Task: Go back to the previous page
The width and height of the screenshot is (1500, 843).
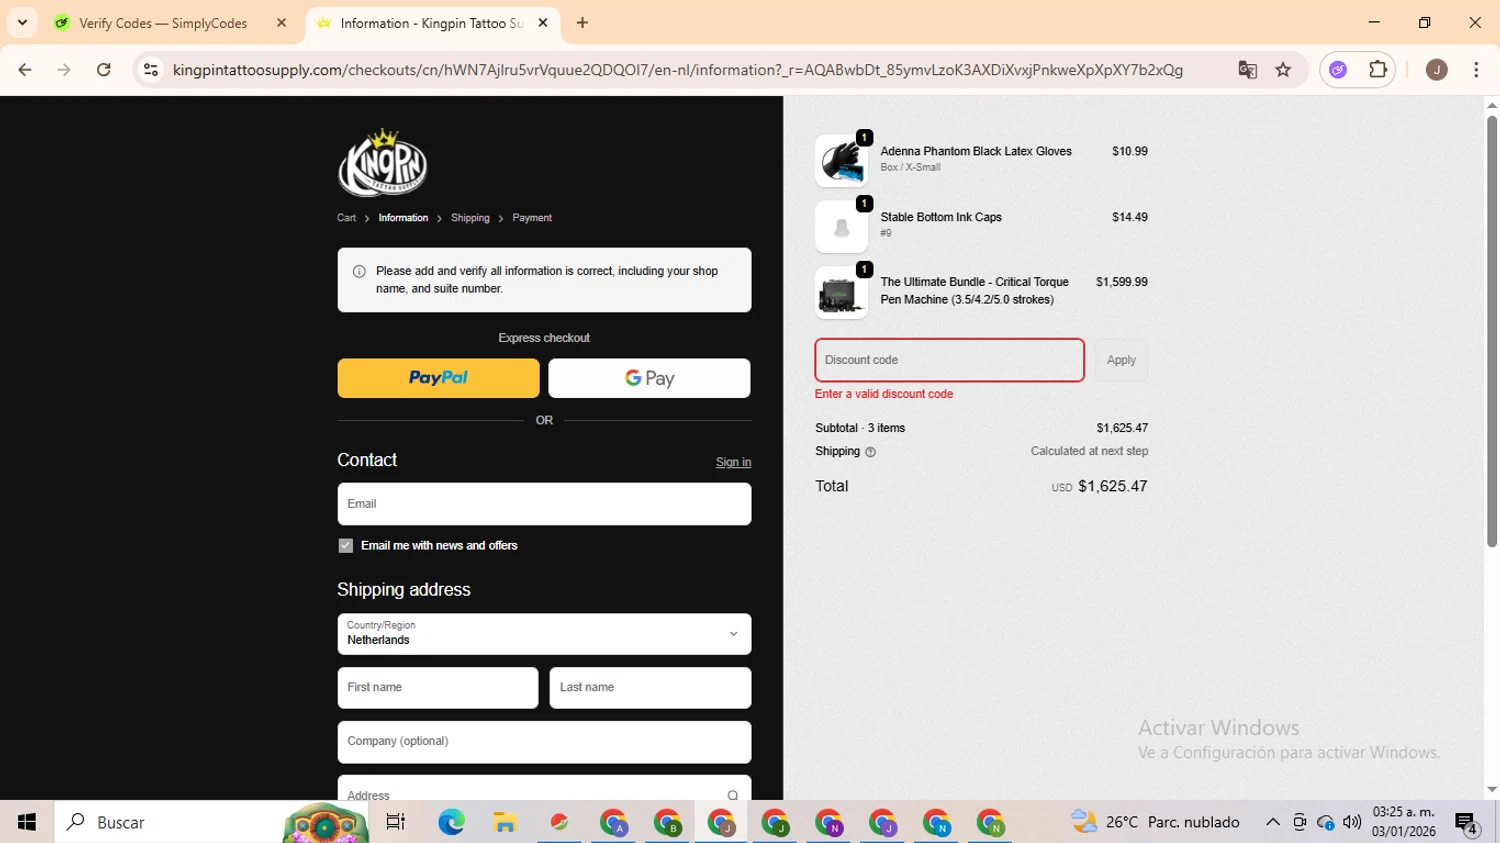Action: pos(25,70)
